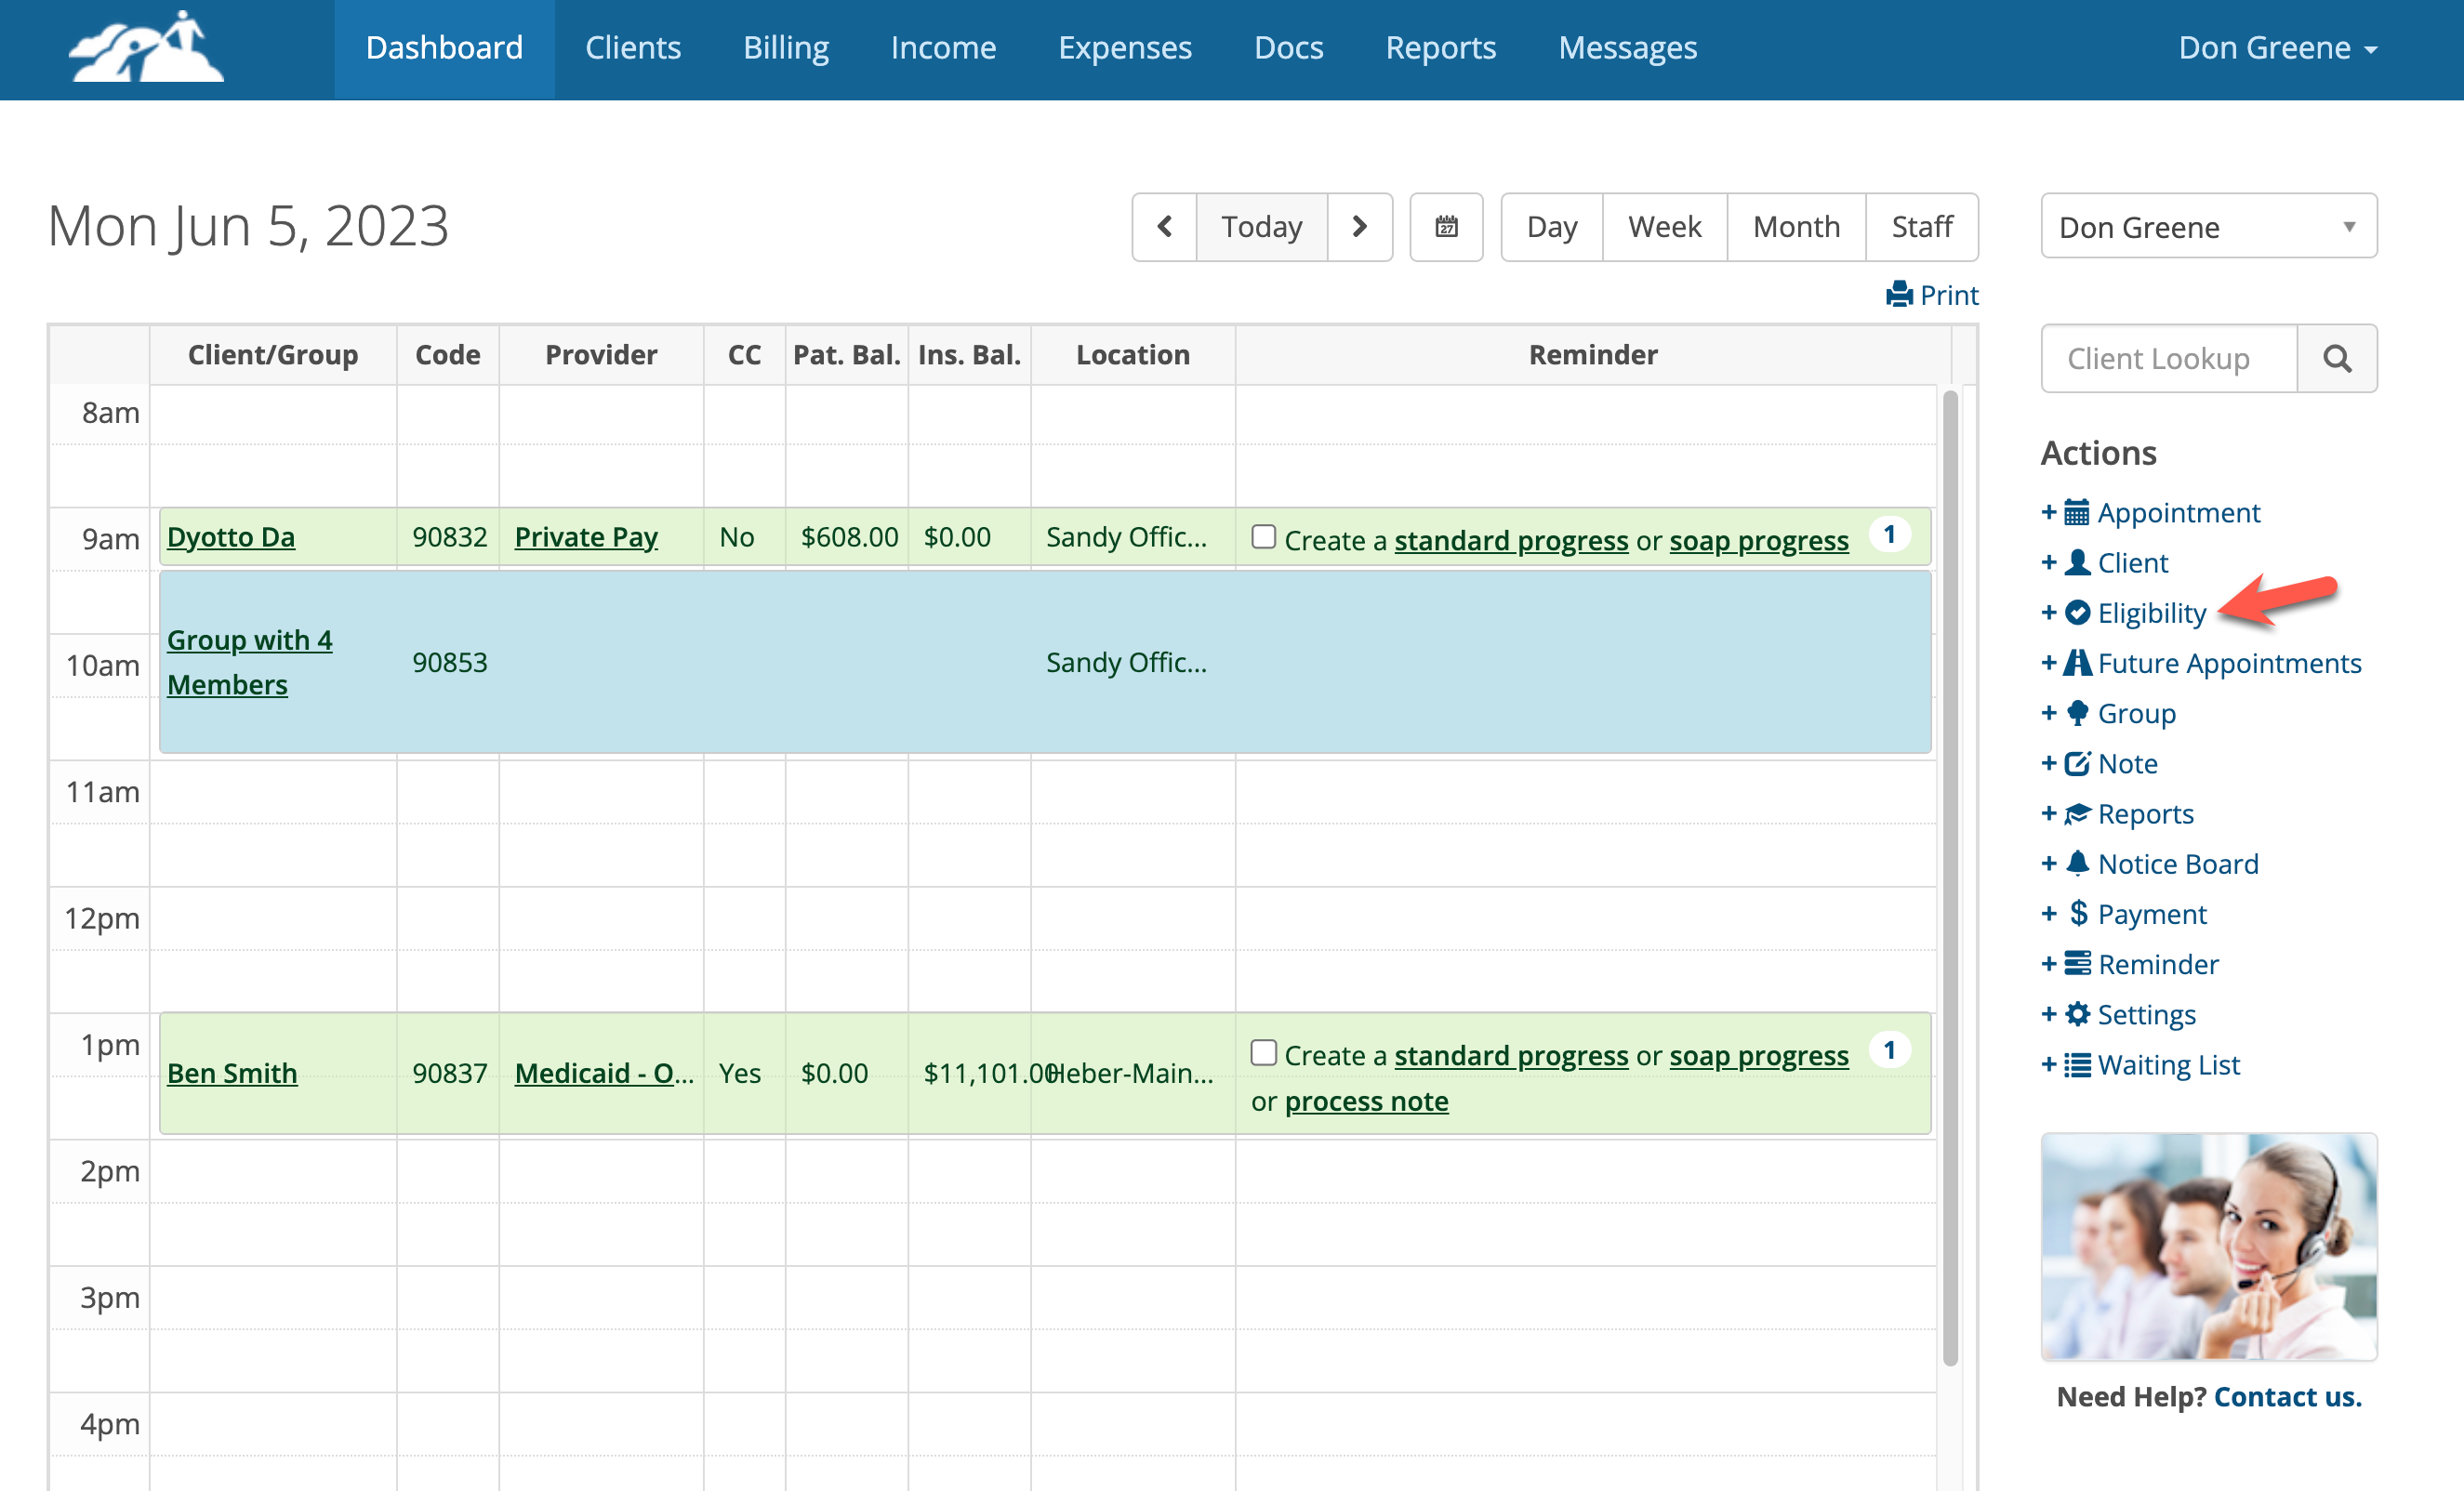Expand the Don Greene staff selector
Viewport: 2464px width, 1491px height.
click(2208, 227)
